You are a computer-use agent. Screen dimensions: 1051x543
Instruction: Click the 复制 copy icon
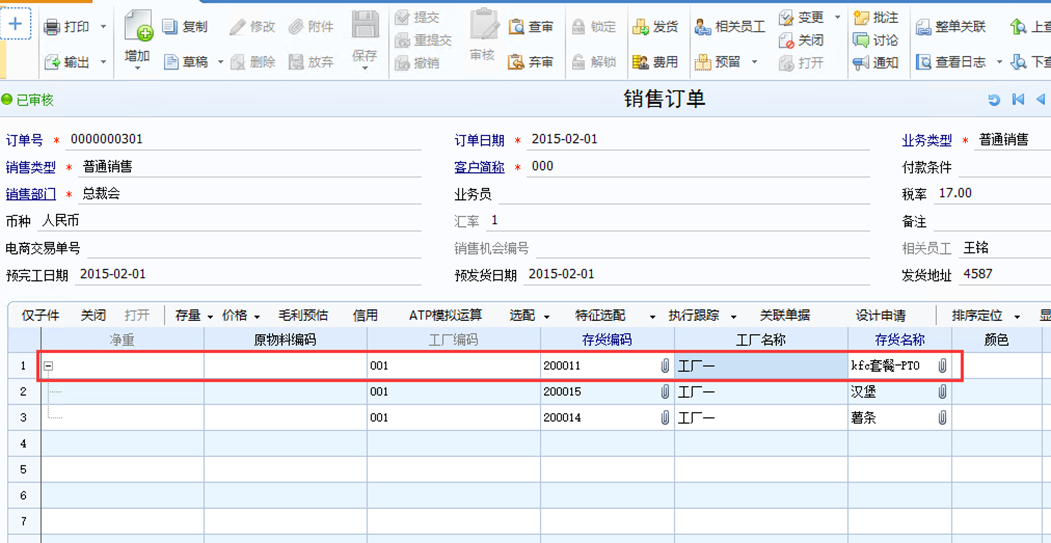click(169, 27)
